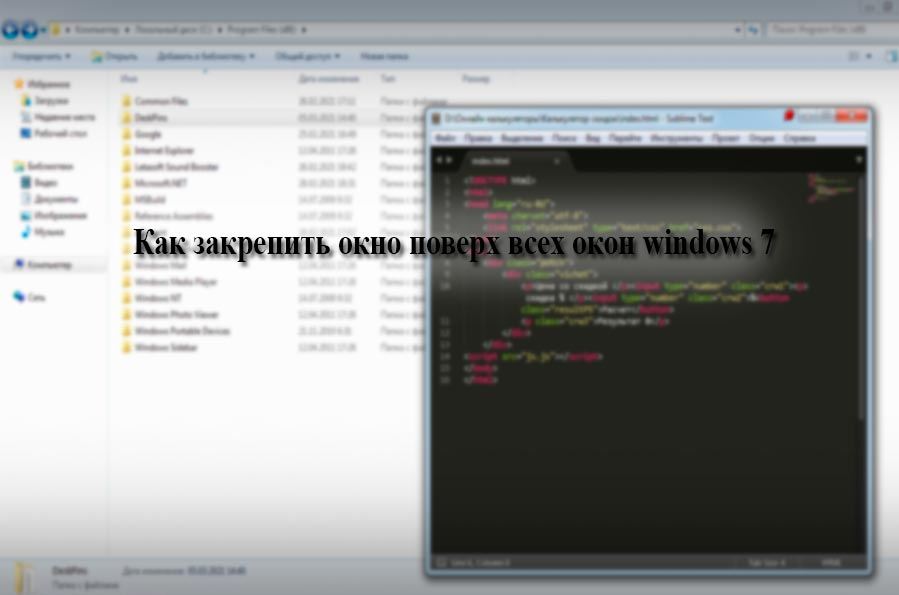Open the address bar history dropdown arrow
The image size is (899, 595).
pyautogui.click(x=737, y=30)
